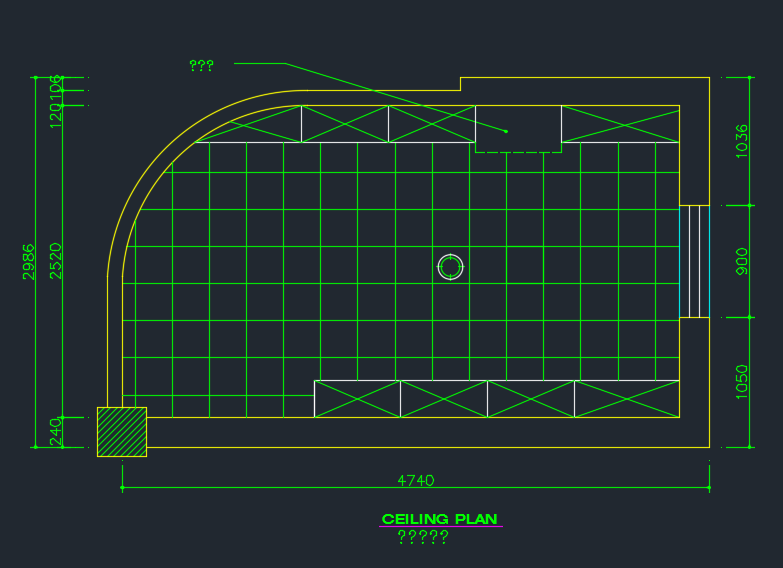Viewport: 783px width, 568px height.
Task: Click the leftmost crossed panel in bottom row
Action: 357,398
